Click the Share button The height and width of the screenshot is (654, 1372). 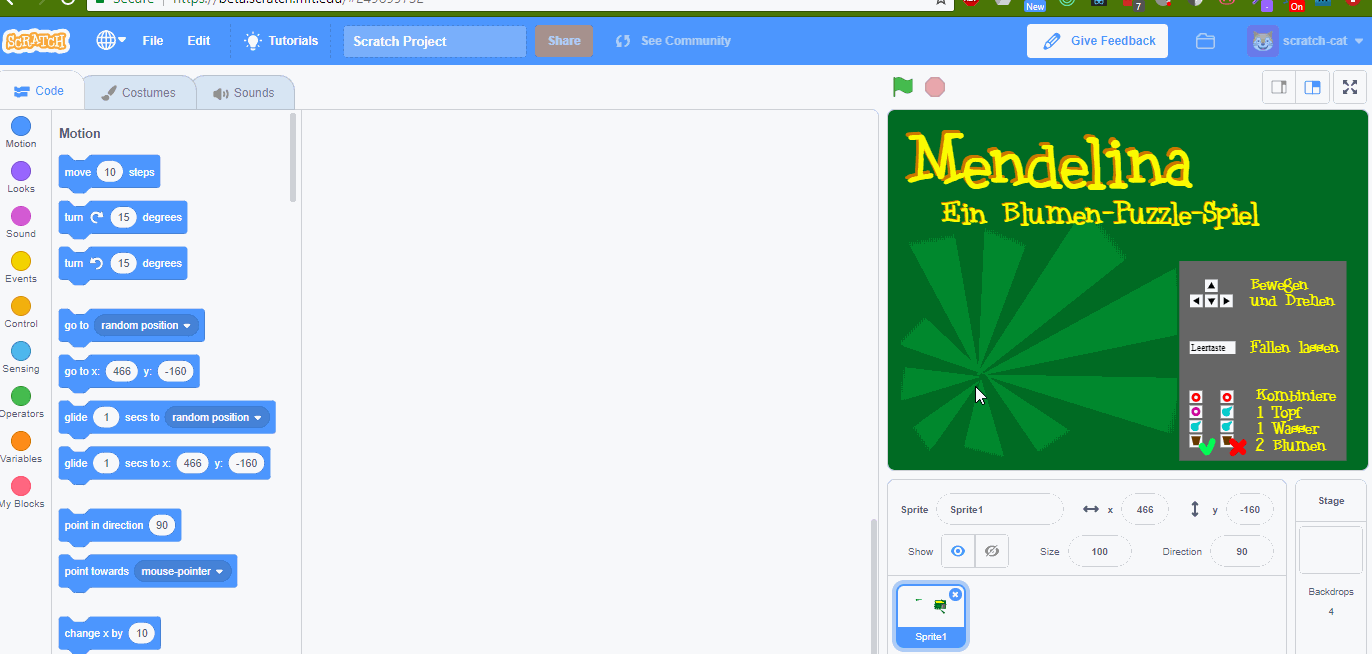pyautogui.click(x=564, y=41)
